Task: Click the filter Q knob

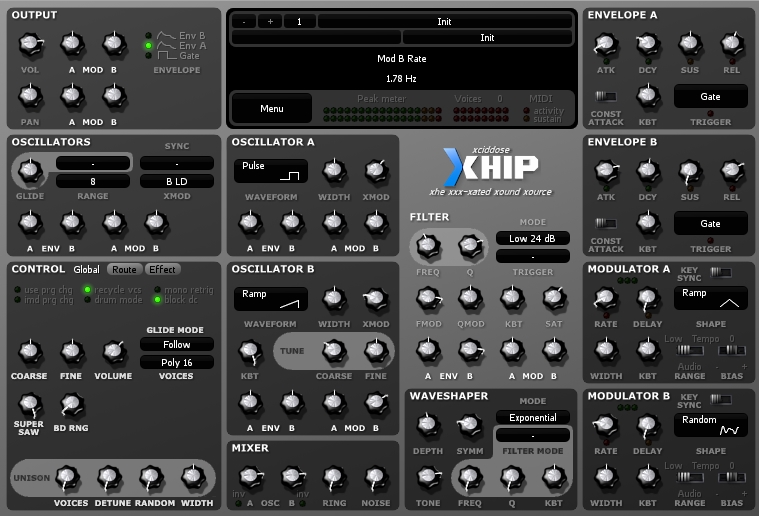Action: (x=470, y=246)
